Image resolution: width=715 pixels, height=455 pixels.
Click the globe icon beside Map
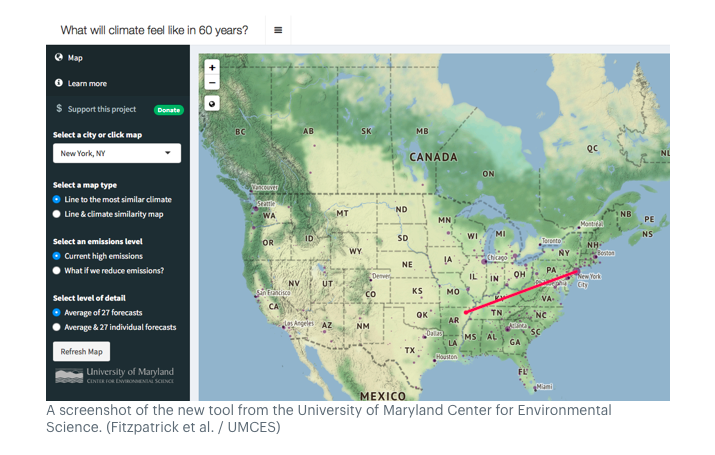coord(59,58)
